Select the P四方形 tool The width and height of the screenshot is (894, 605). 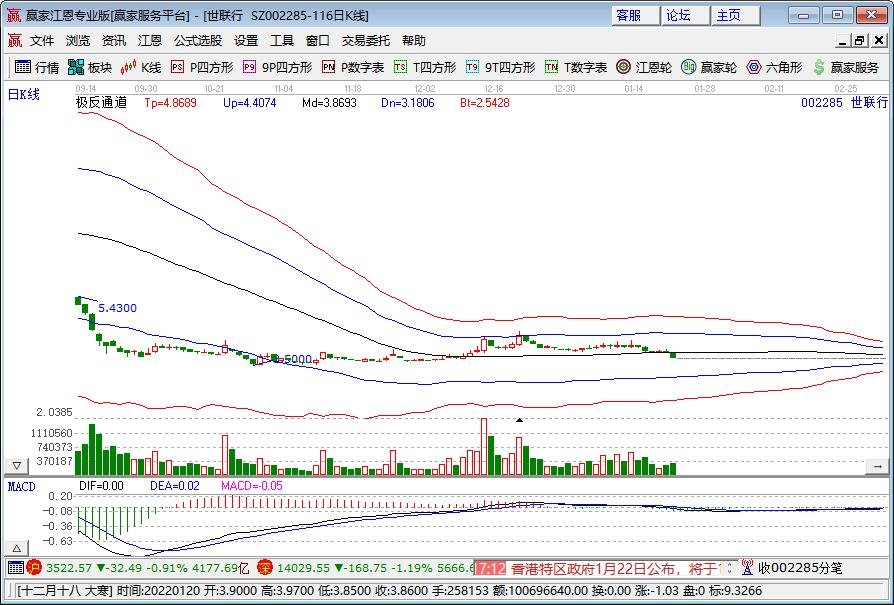202,67
